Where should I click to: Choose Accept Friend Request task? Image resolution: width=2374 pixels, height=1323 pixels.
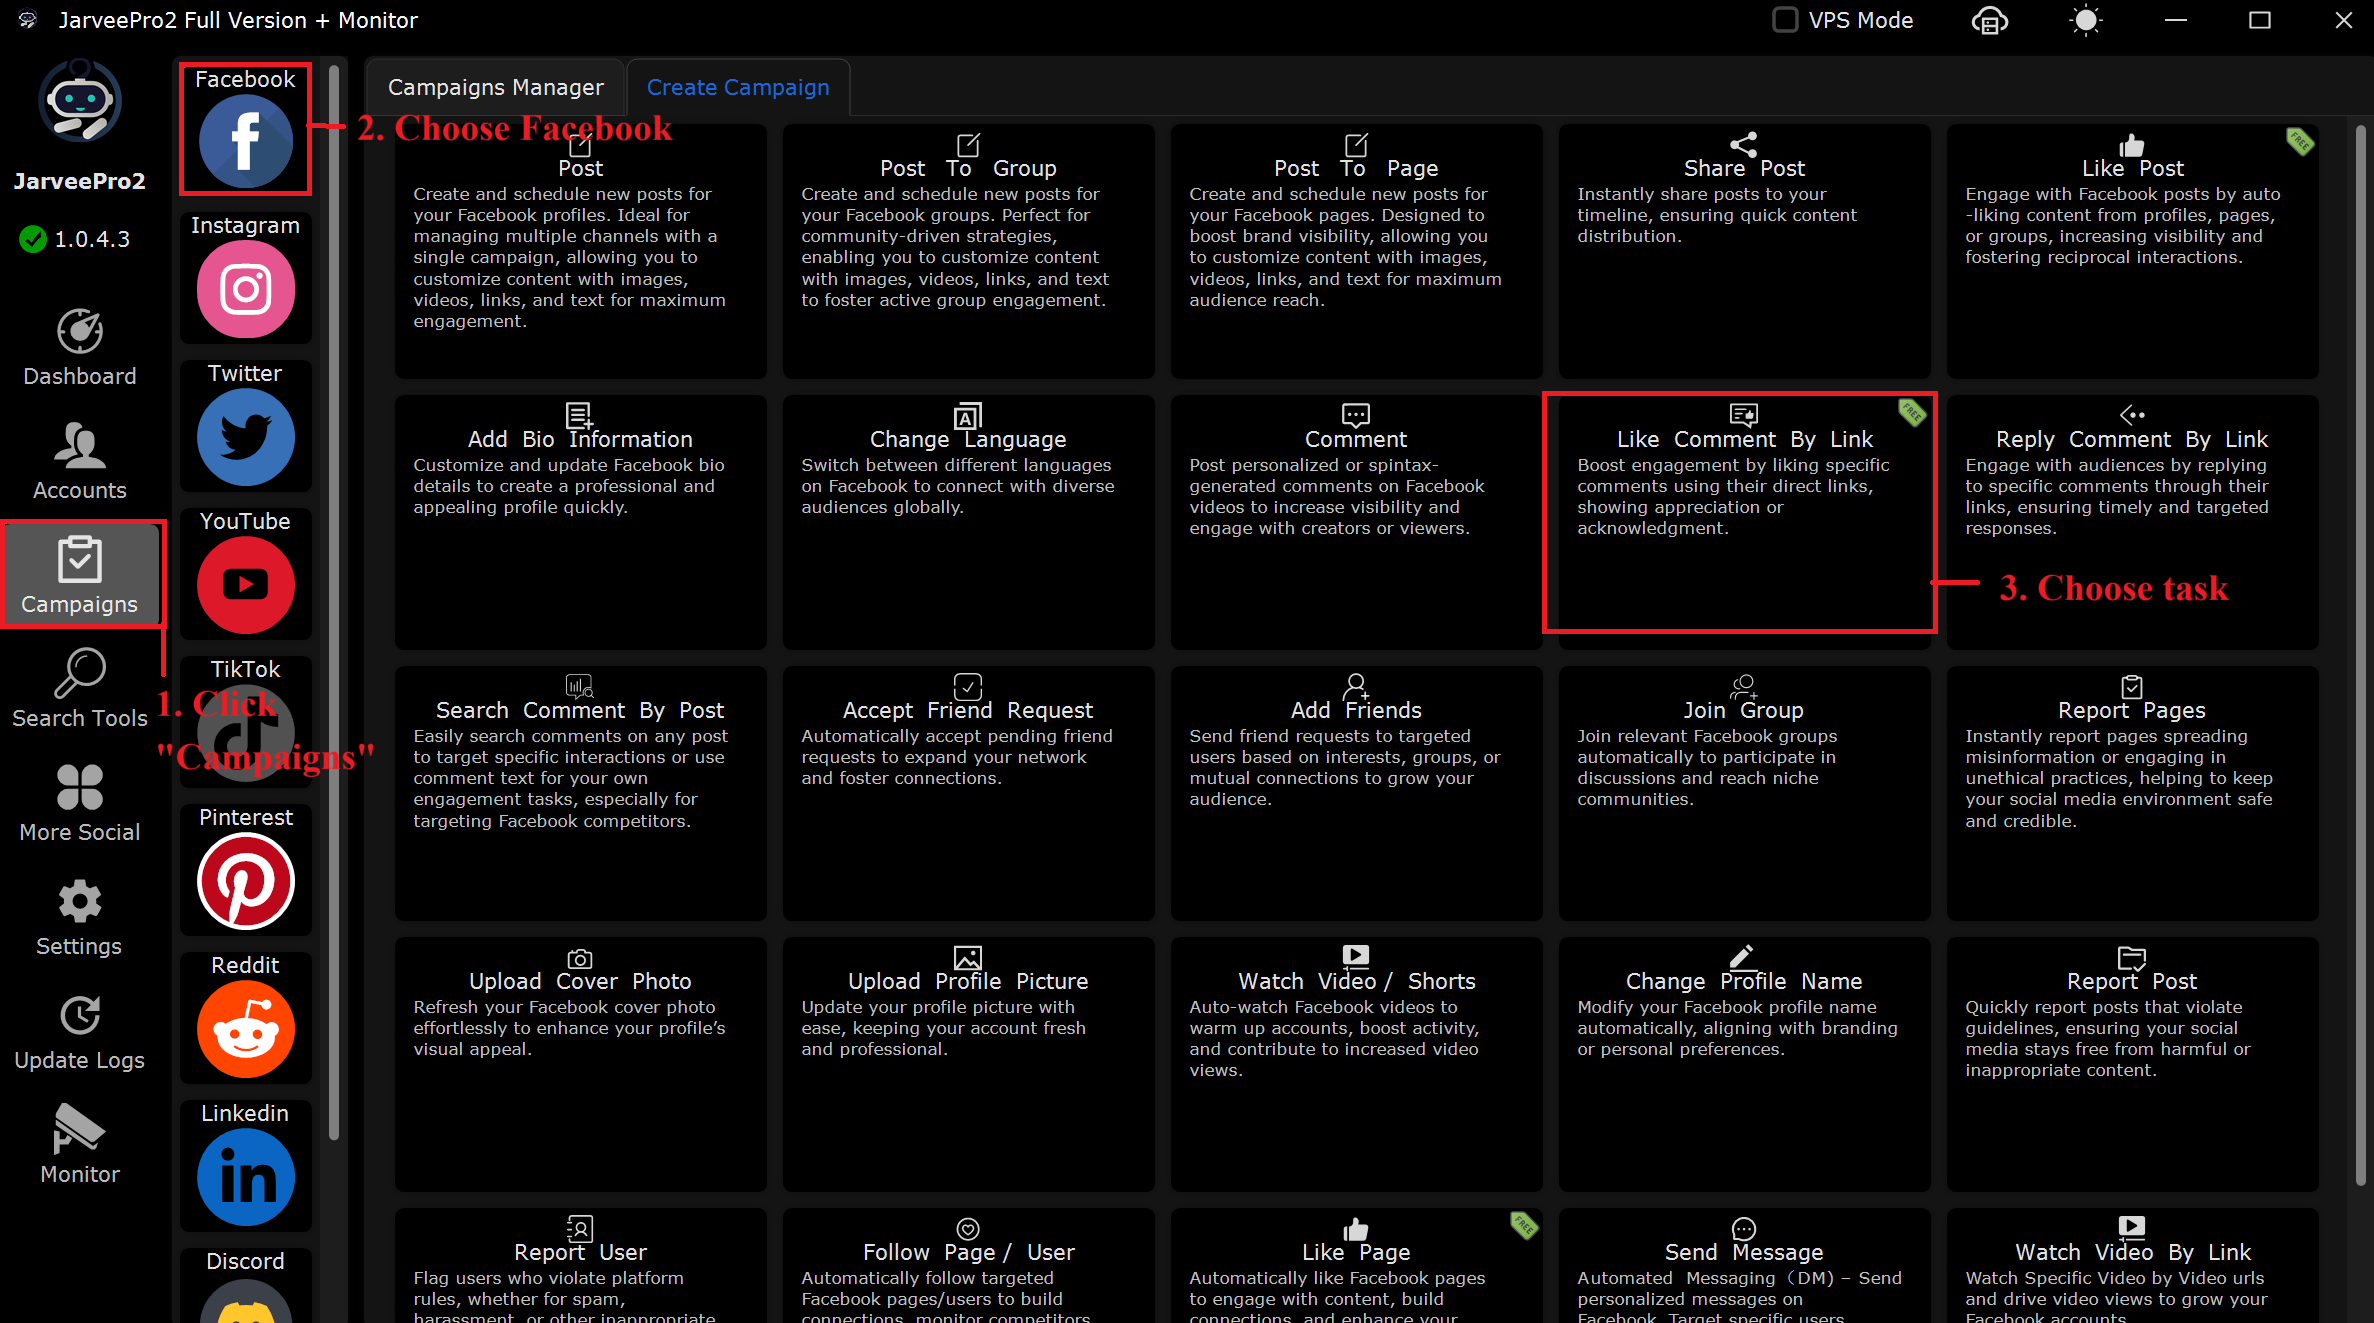click(968, 793)
